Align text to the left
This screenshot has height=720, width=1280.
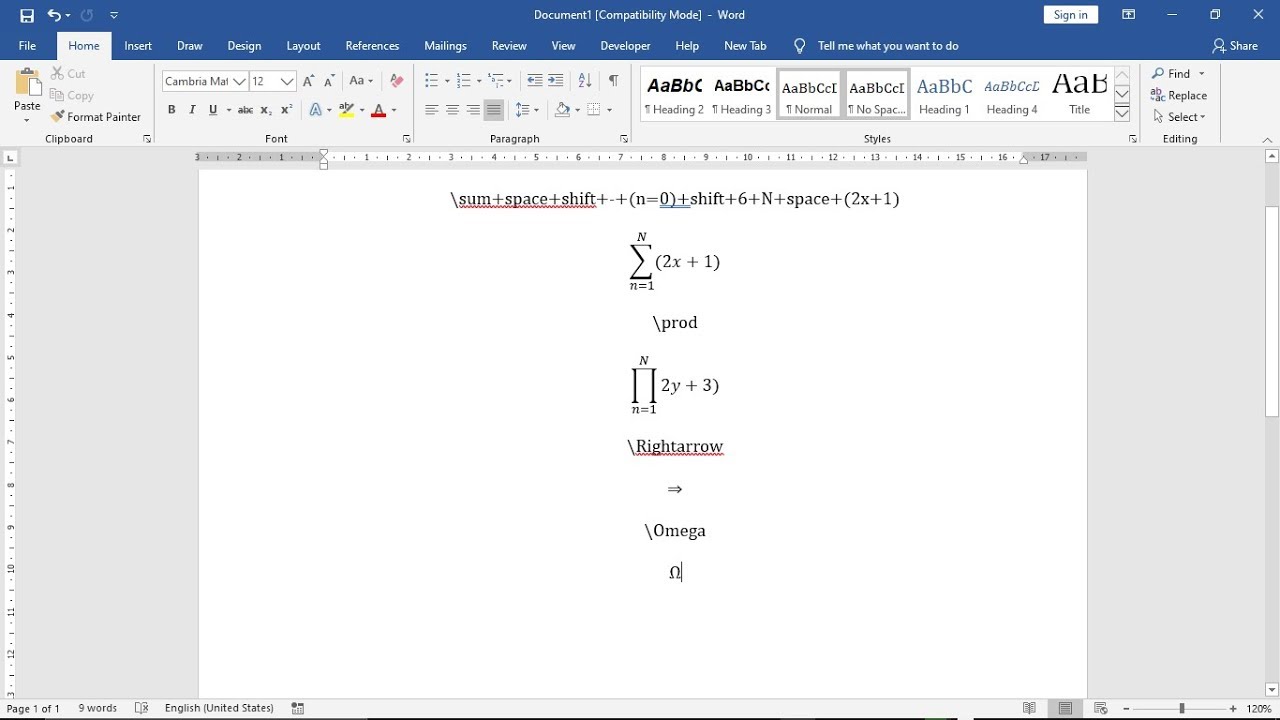pos(431,110)
